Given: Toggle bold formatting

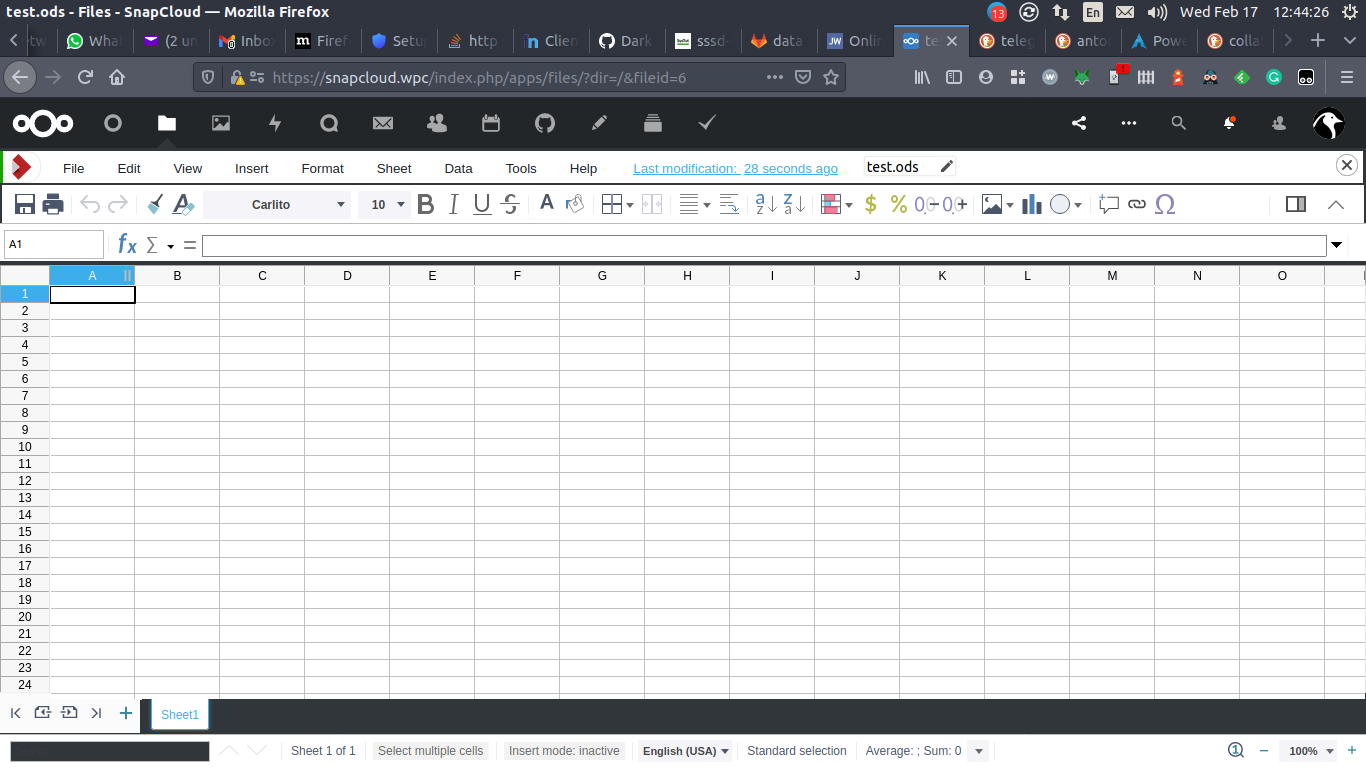Looking at the screenshot, I should (x=426, y=205).
